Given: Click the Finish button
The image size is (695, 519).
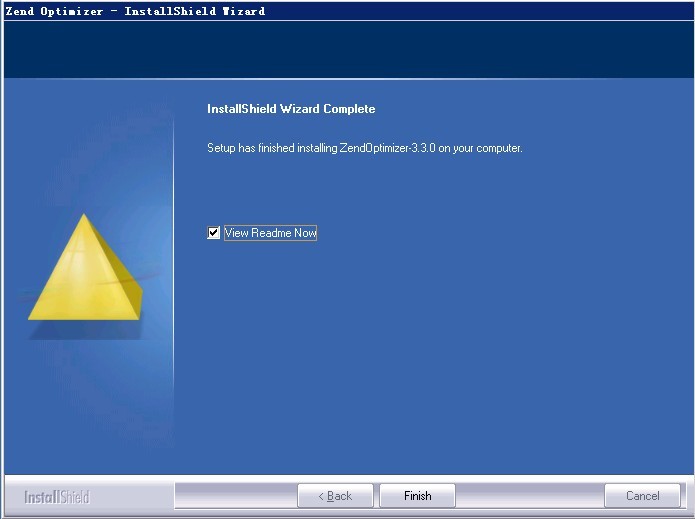Looking at the screenshot, I should [417, 496].
